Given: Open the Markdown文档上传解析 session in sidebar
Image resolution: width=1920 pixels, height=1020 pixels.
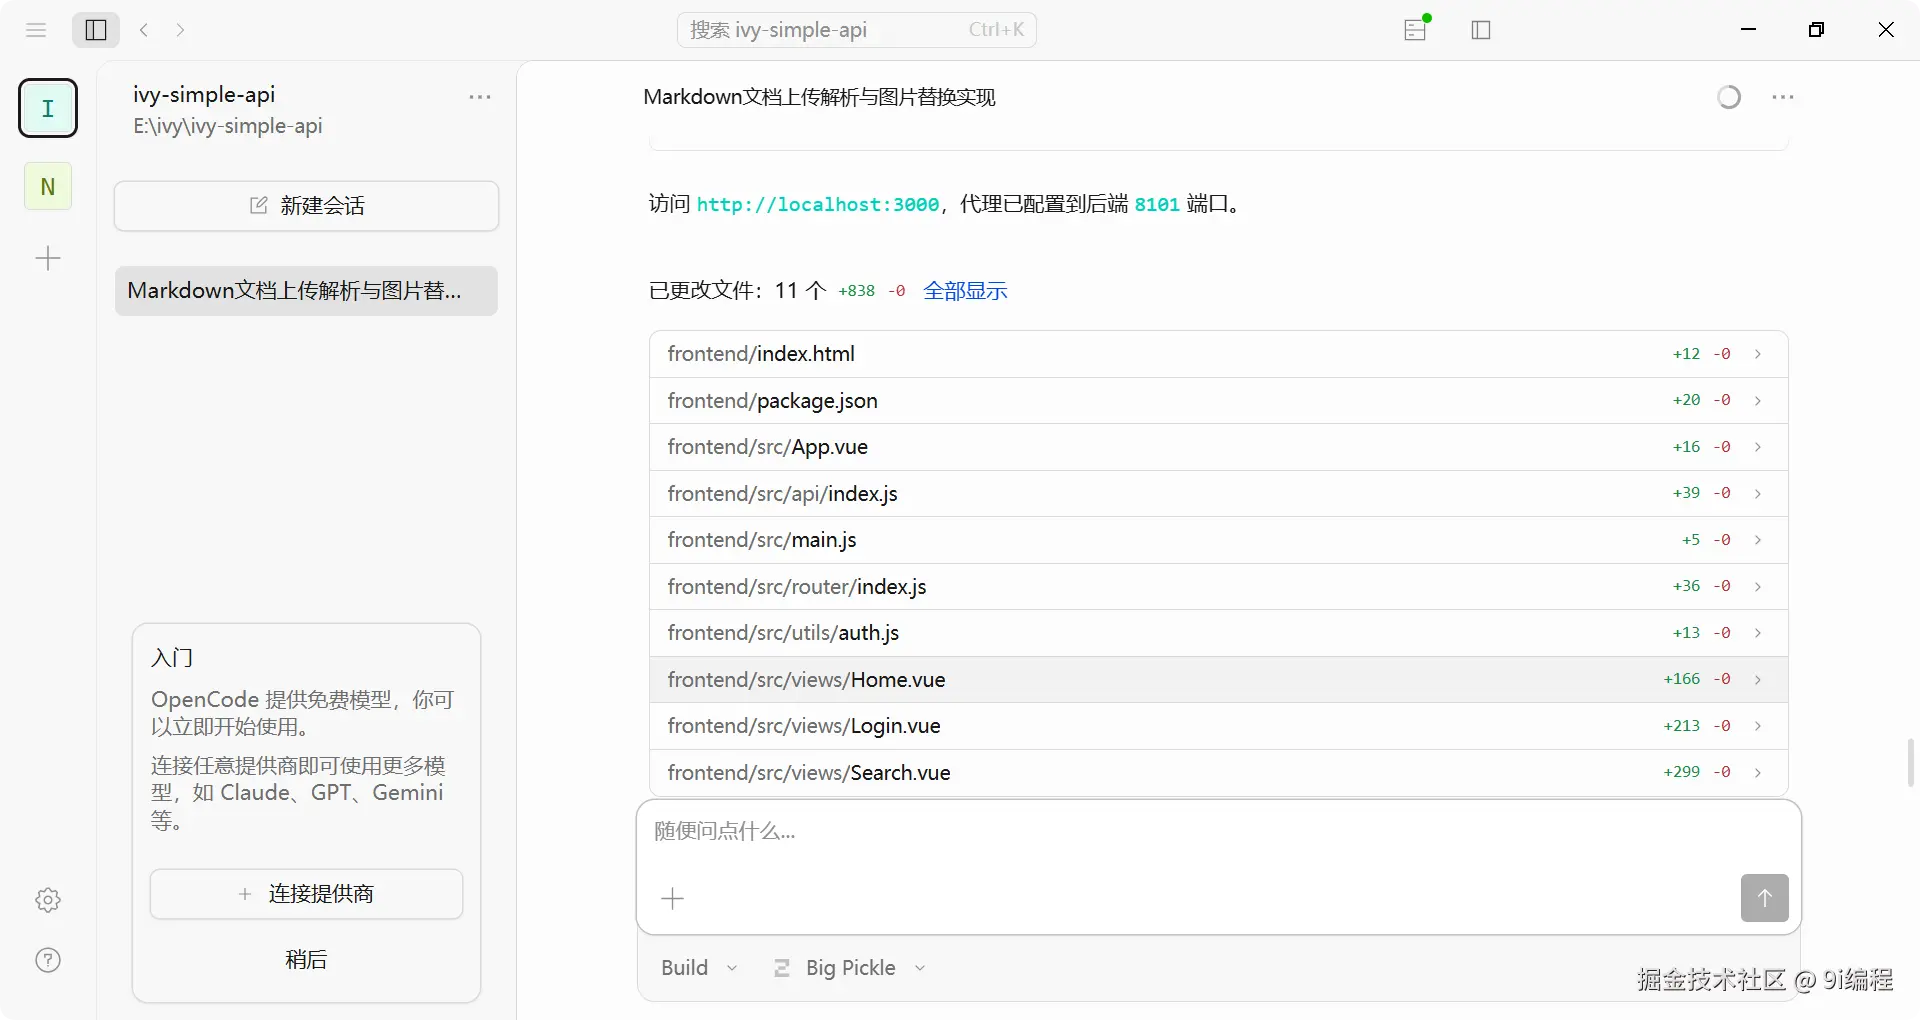Looking at the screenshot, I should pyautogui.click(x=306, y=291).
